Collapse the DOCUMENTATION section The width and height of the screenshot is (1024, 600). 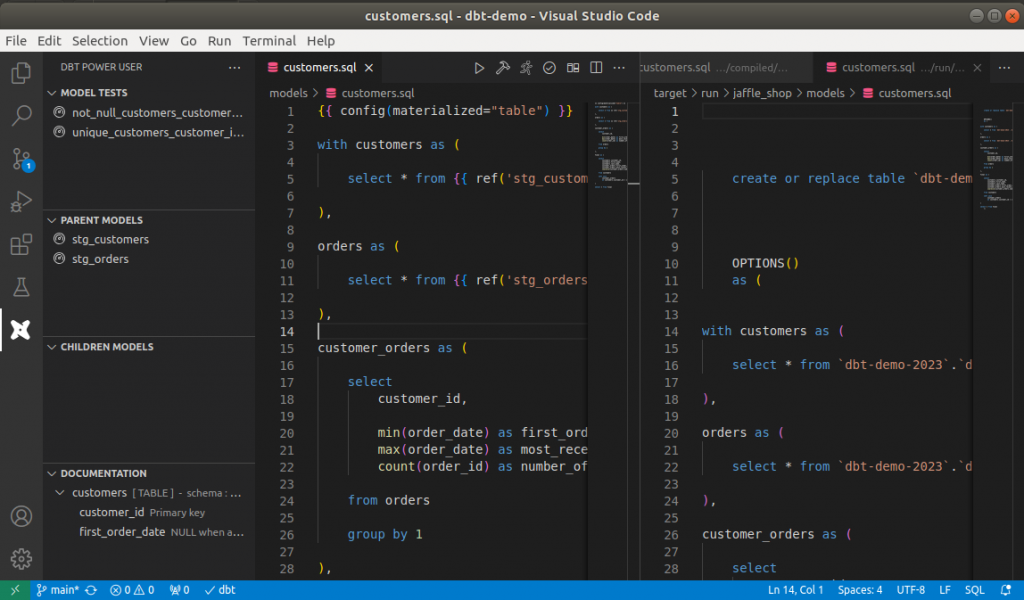(x=52, y=473)
